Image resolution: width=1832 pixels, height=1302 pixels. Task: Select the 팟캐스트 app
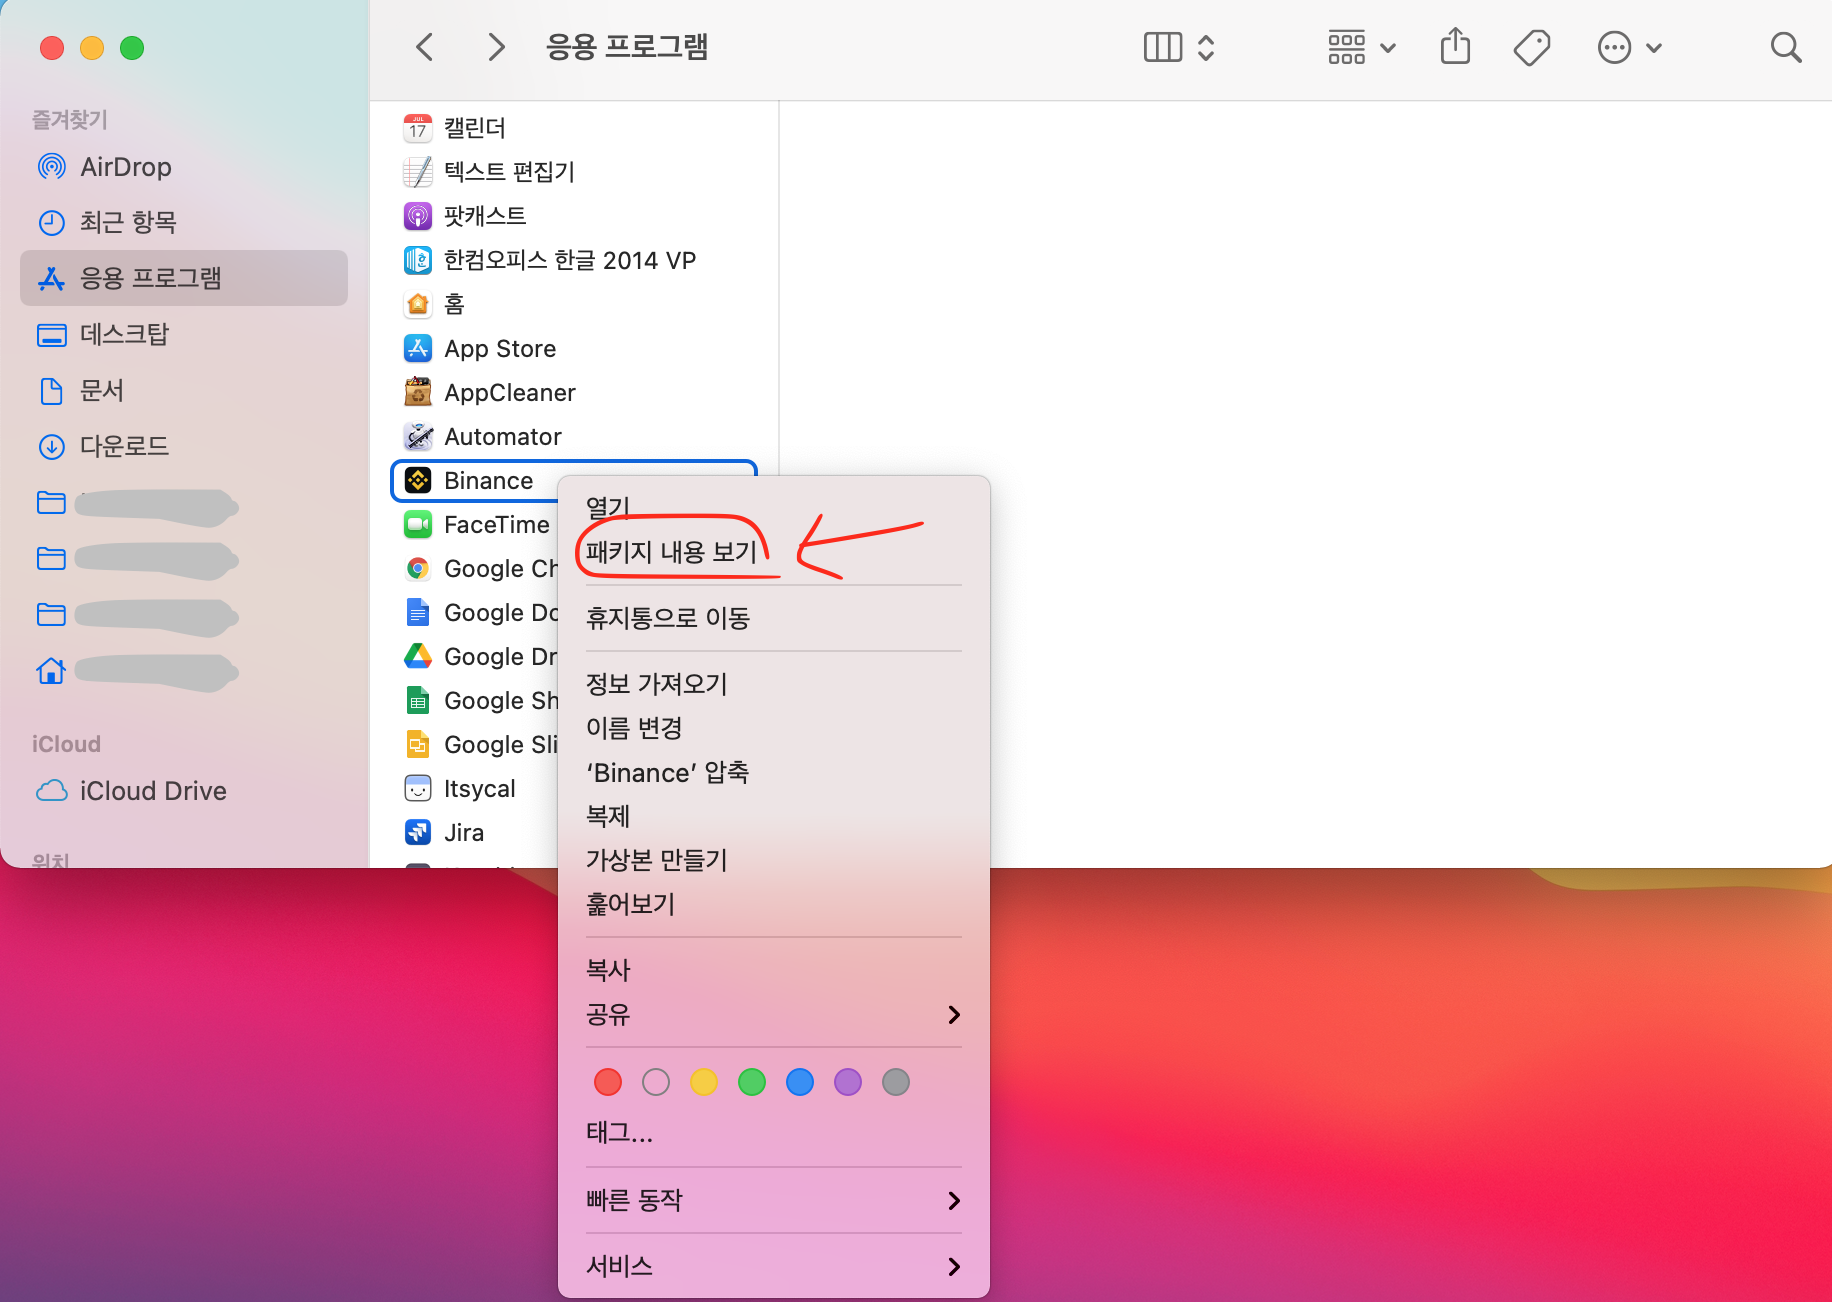click(574, 216)
